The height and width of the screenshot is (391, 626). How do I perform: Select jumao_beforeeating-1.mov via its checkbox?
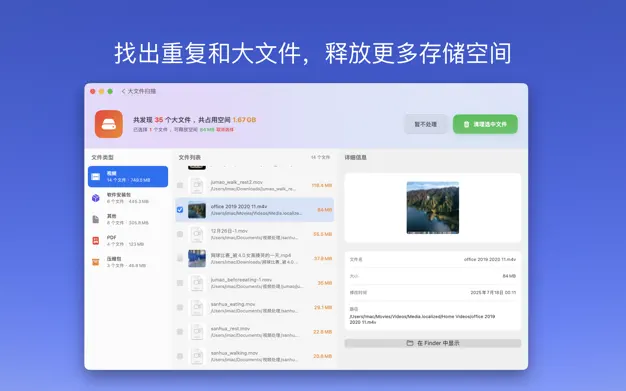[x=180, y=283]
